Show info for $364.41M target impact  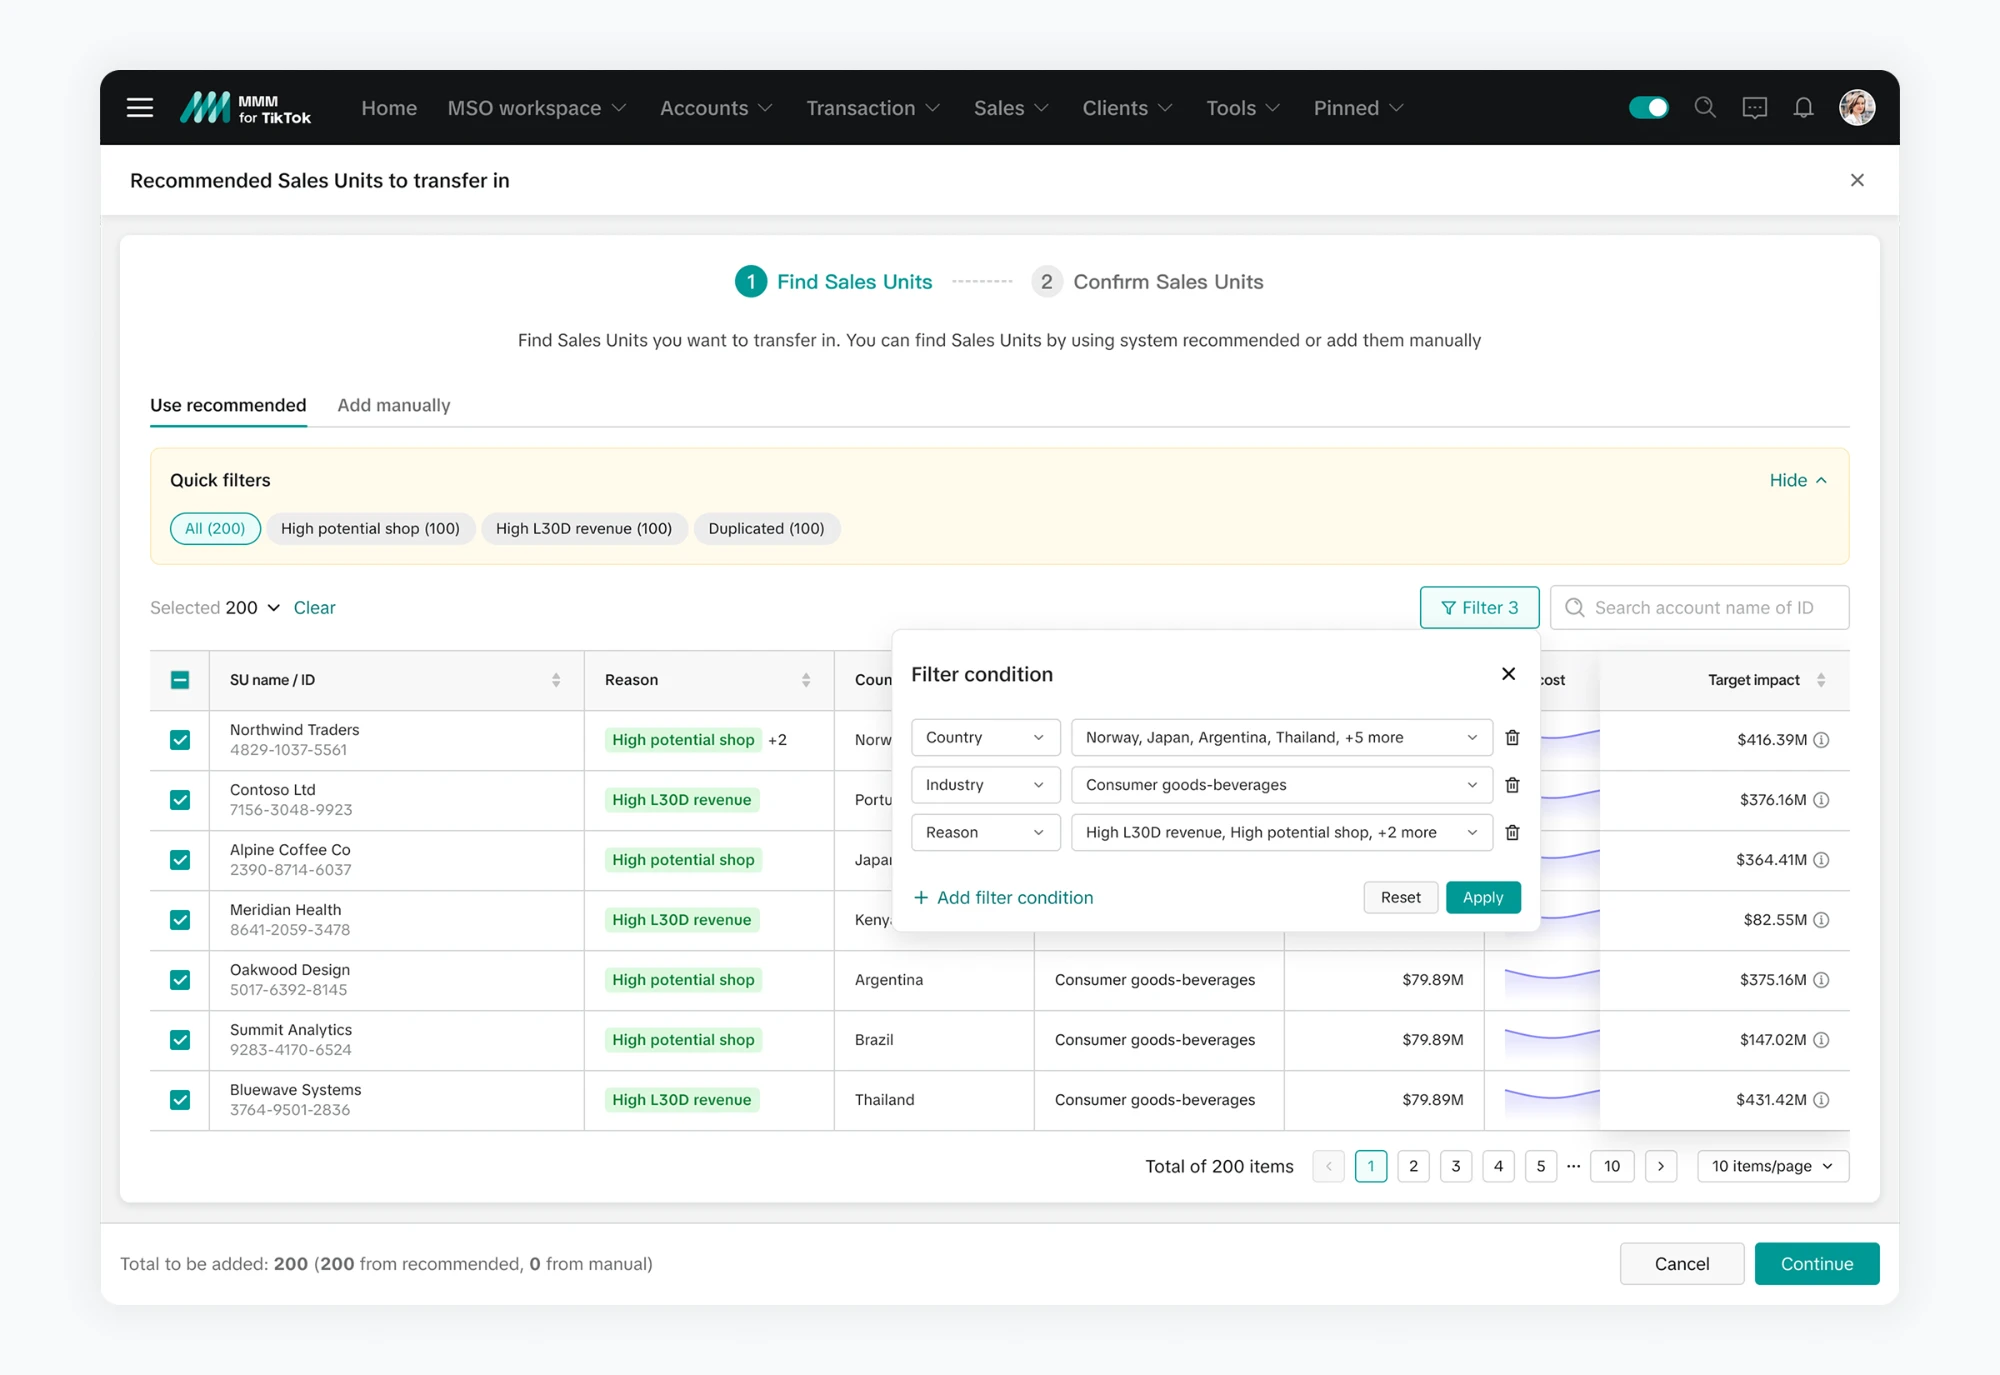point(1821,860)
